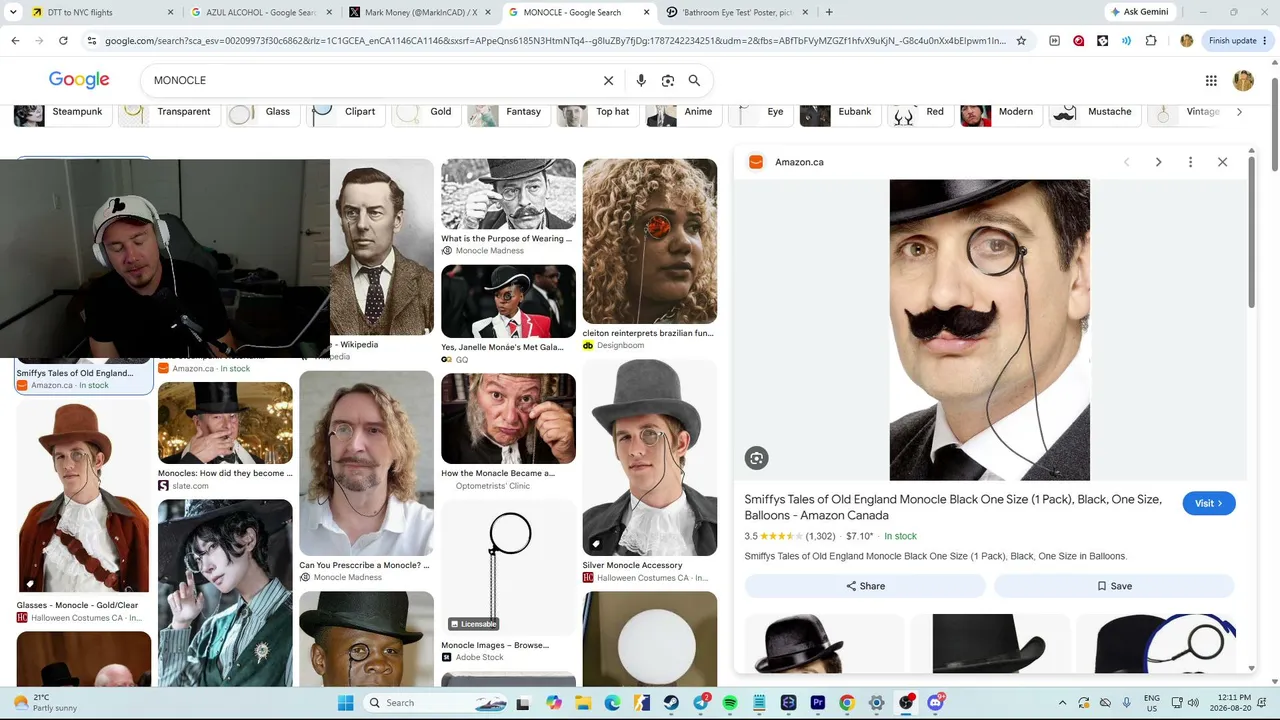
Task: Go back to the previous page
Action: point(15,41)
